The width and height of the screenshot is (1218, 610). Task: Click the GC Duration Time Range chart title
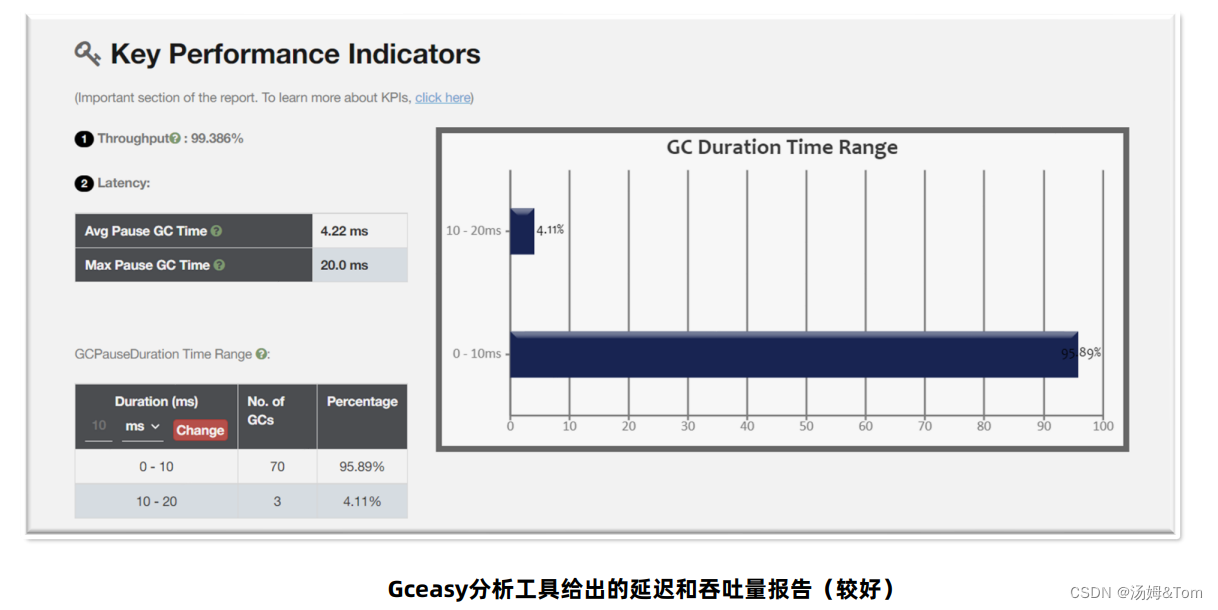782,147
